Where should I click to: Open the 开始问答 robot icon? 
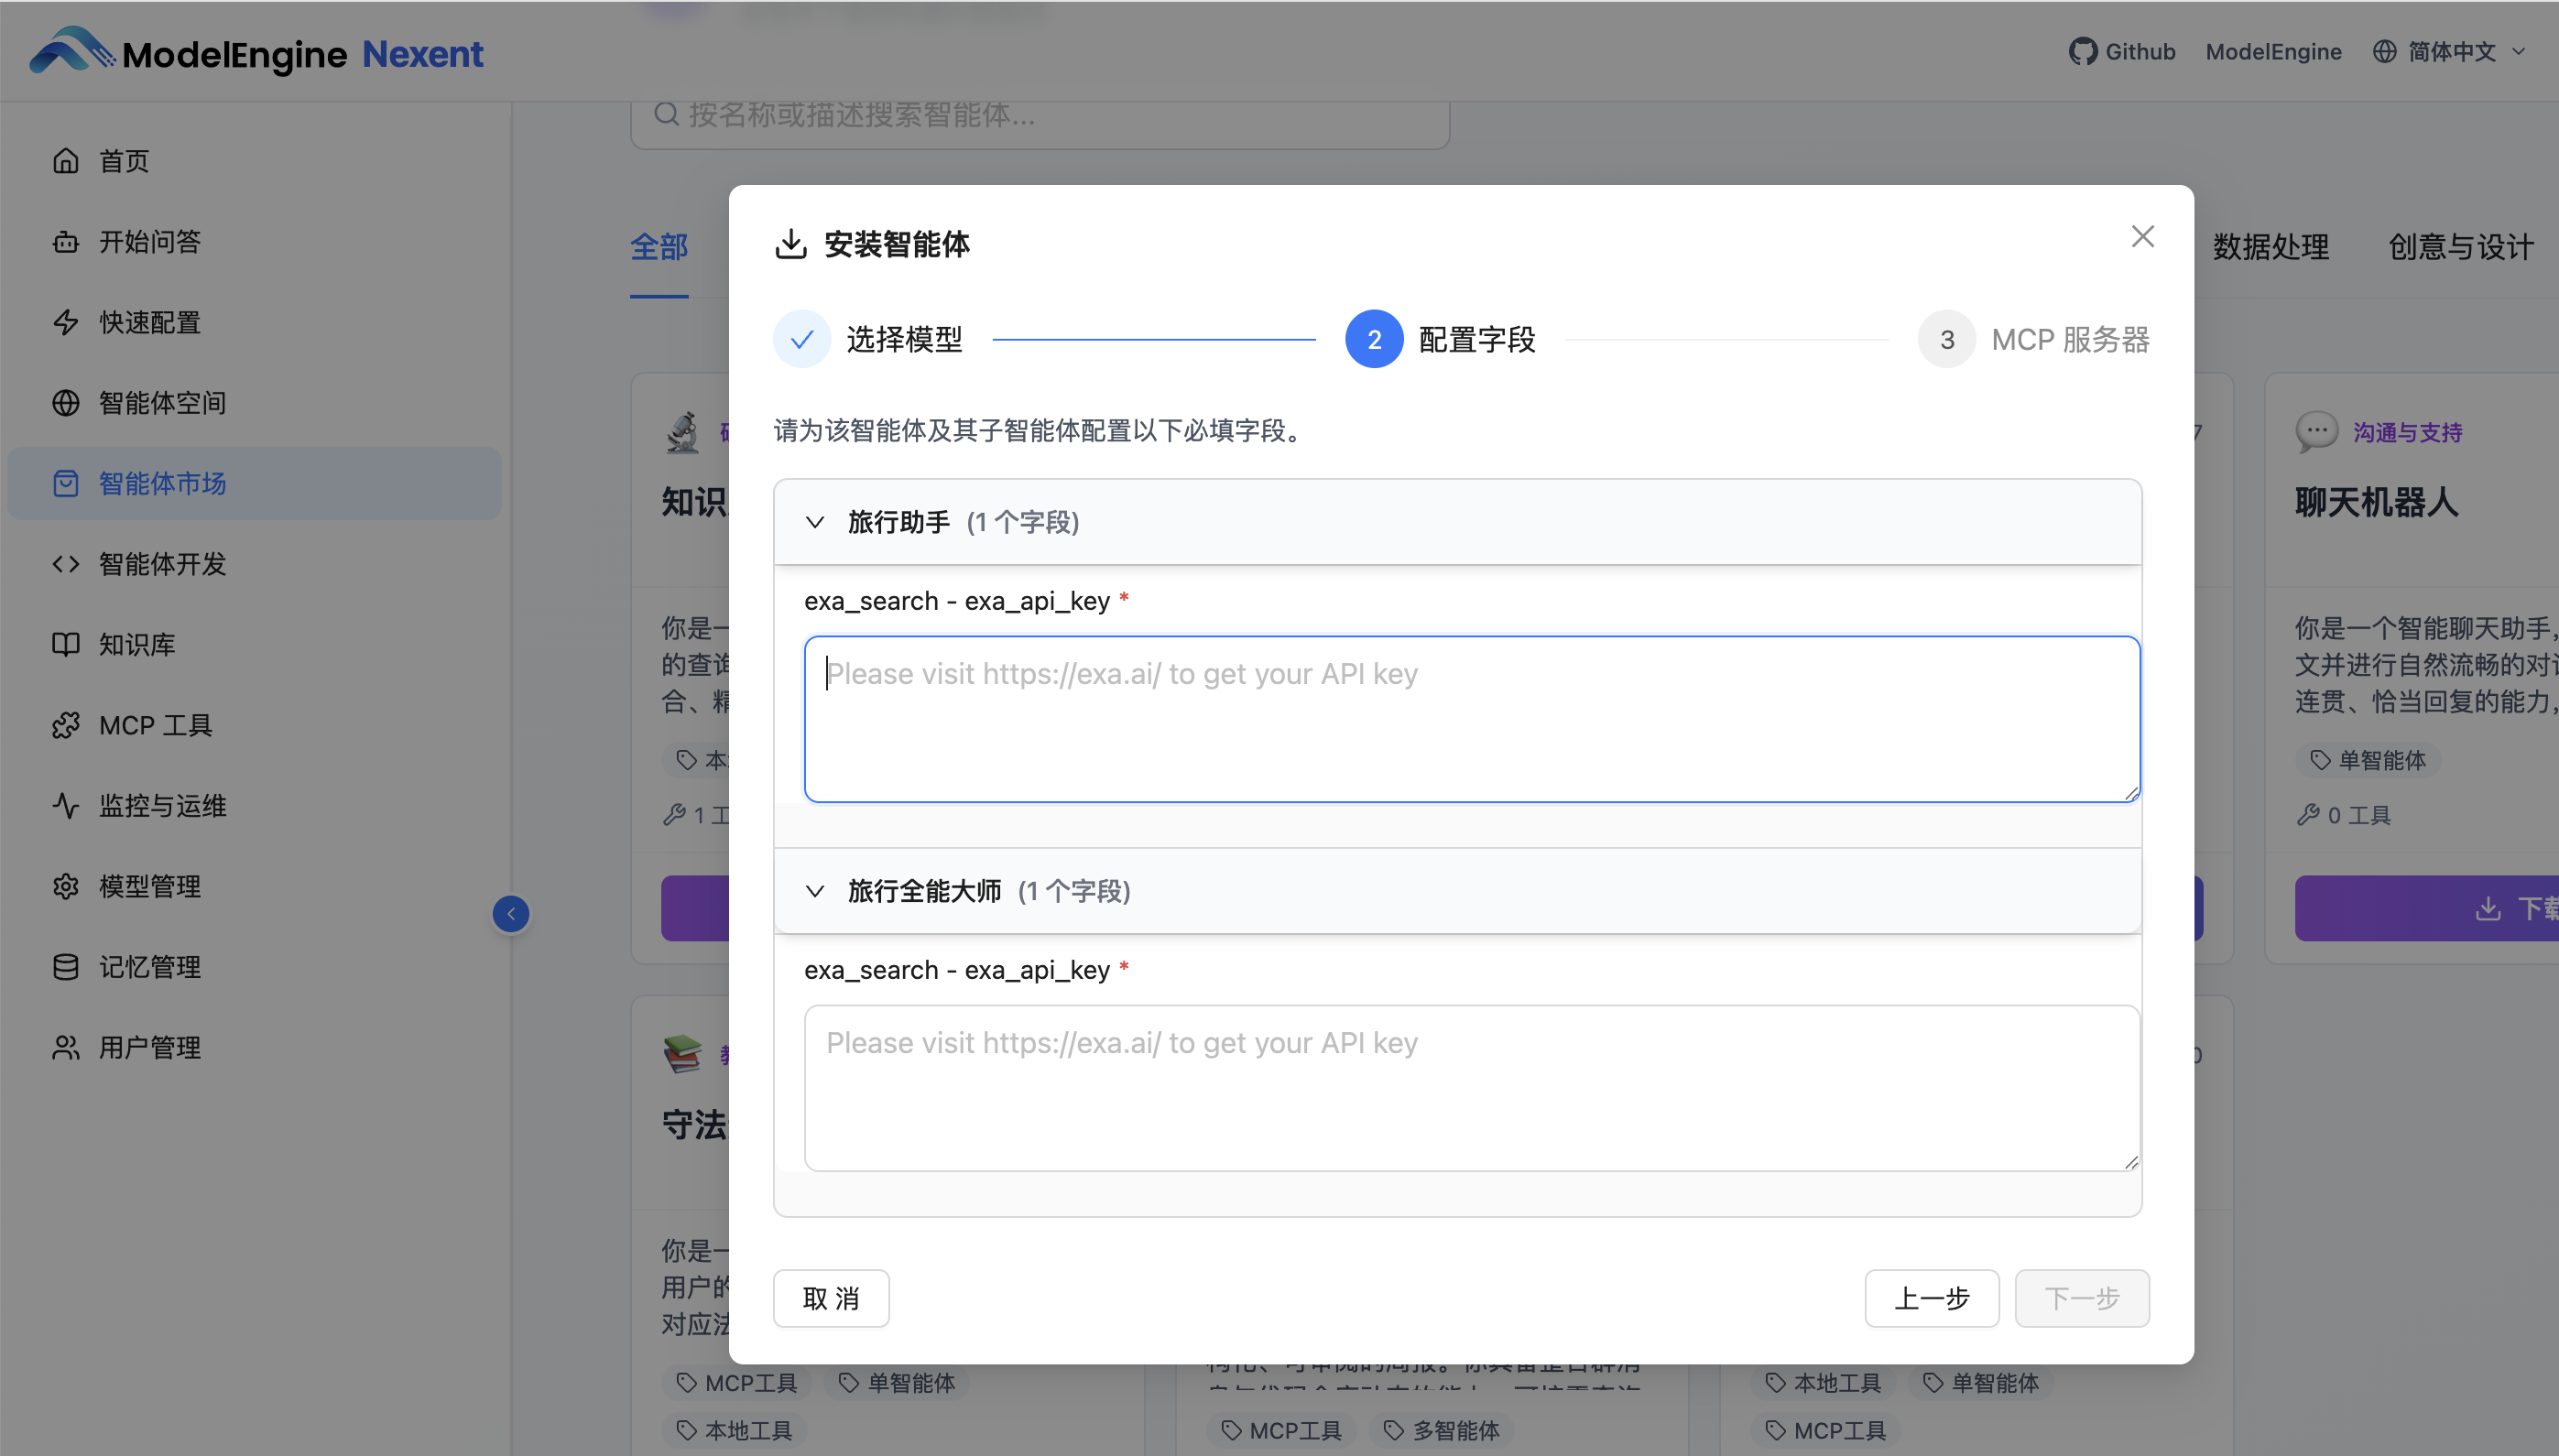(66, 242)
